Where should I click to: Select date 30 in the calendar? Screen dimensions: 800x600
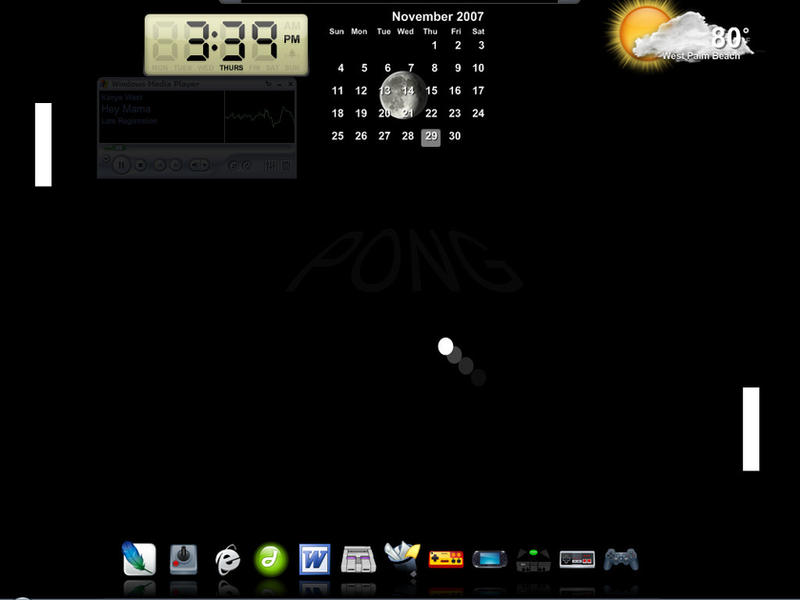point(455,136)
